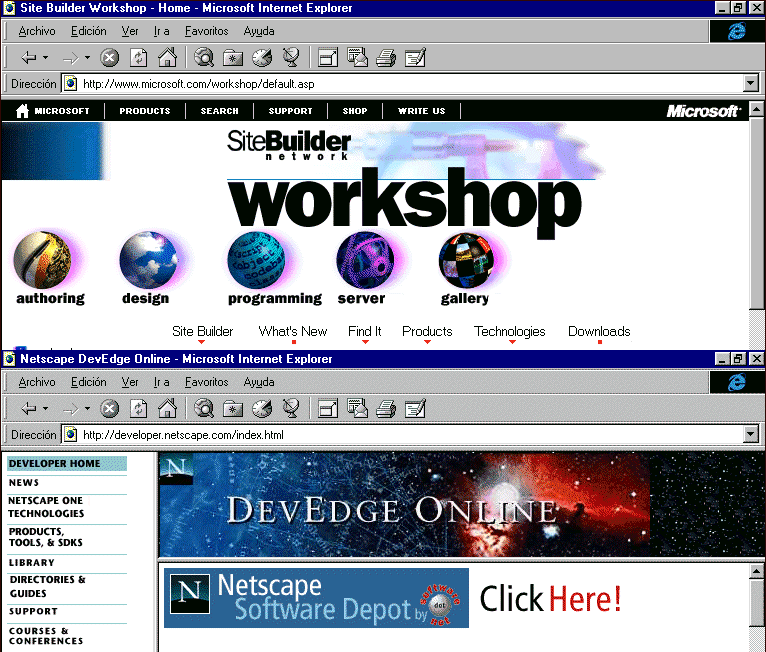Open What's New link on Workshop page

point(293,332)
